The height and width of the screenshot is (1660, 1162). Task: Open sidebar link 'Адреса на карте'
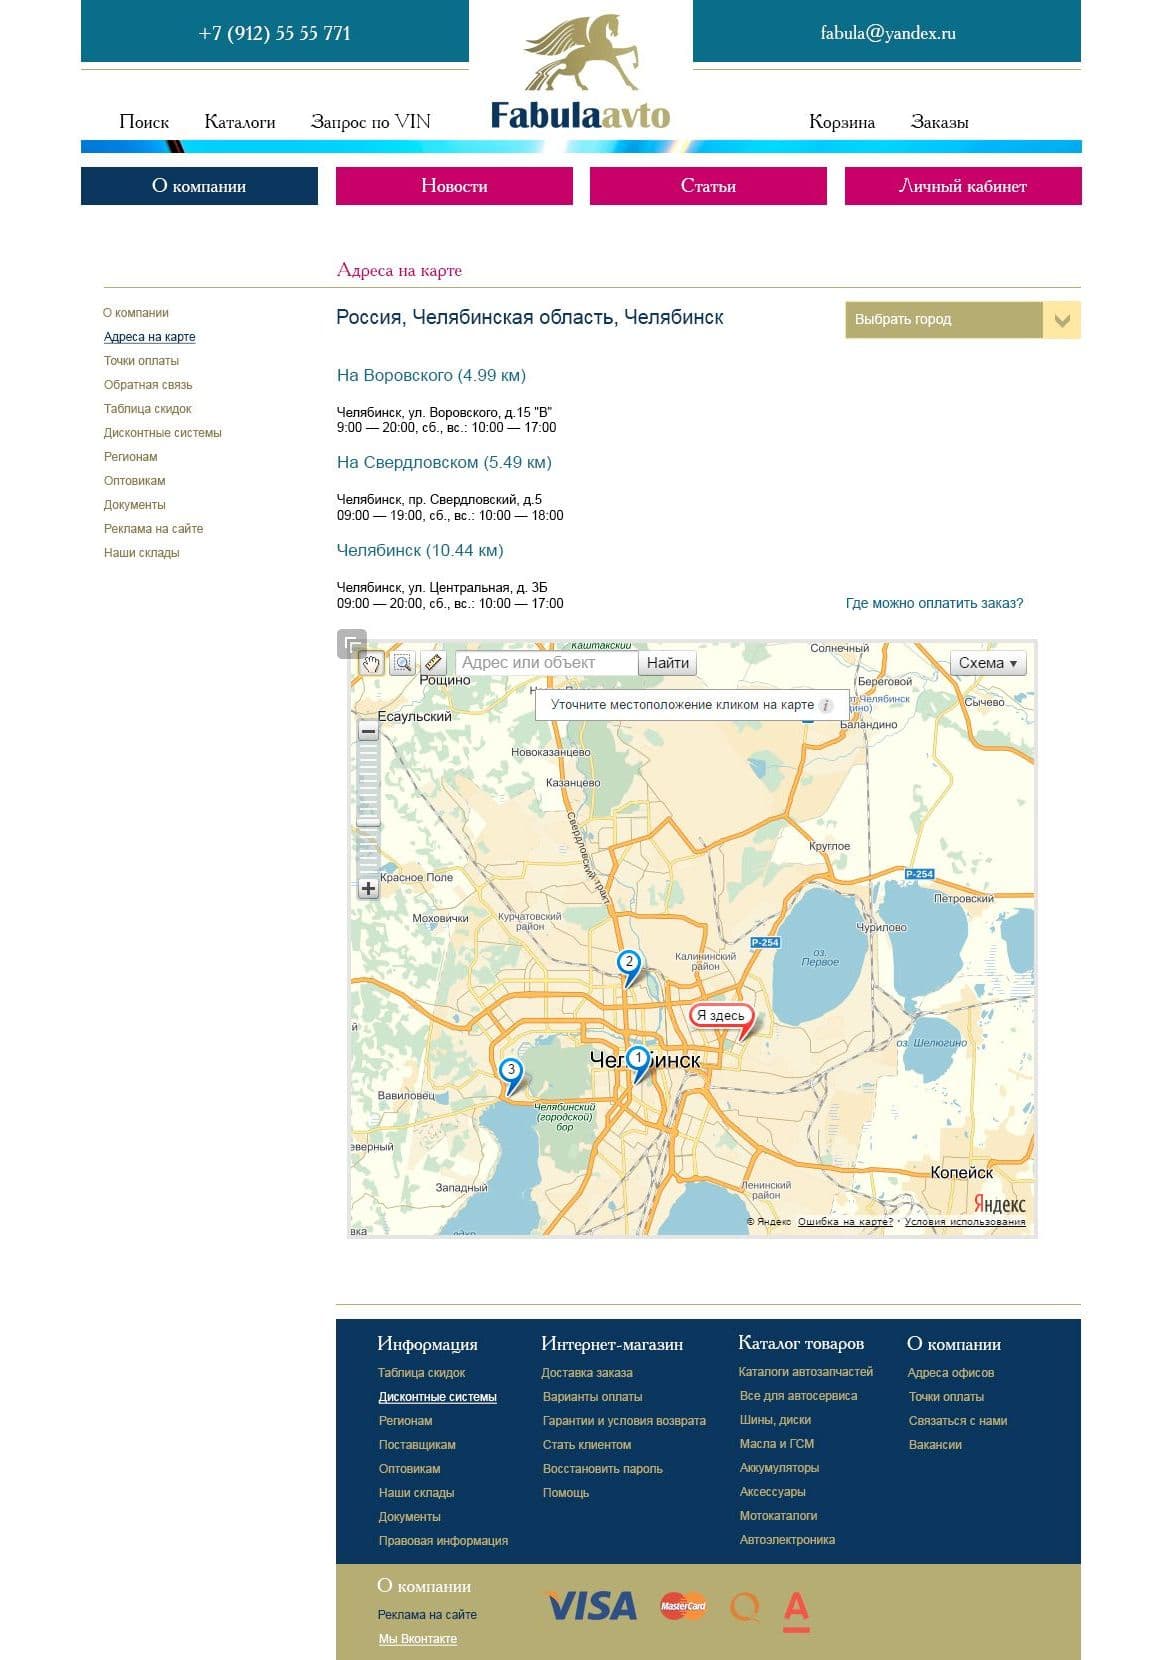tap(150, 337)
